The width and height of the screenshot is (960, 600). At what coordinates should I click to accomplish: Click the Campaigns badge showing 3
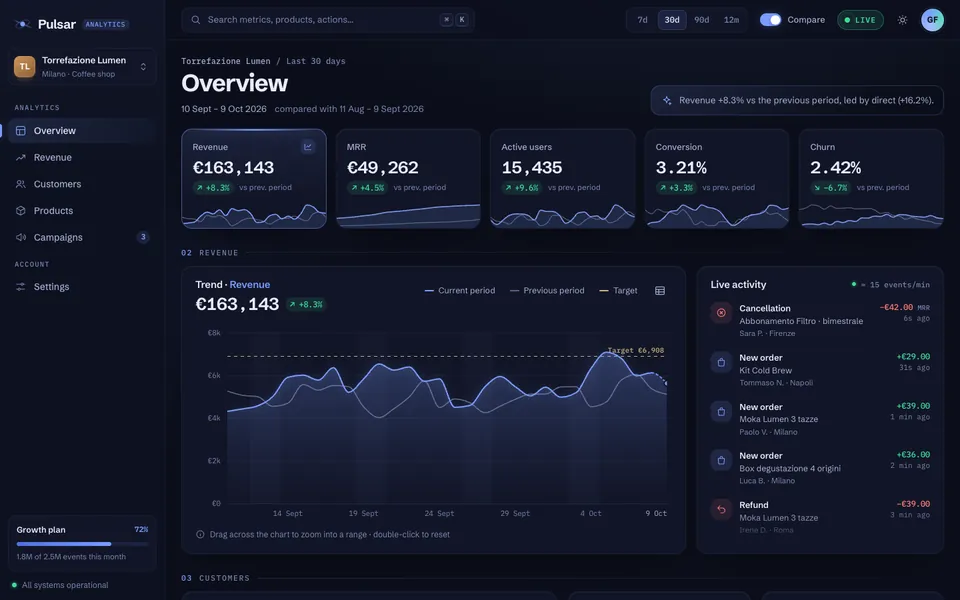coord(143,237)
